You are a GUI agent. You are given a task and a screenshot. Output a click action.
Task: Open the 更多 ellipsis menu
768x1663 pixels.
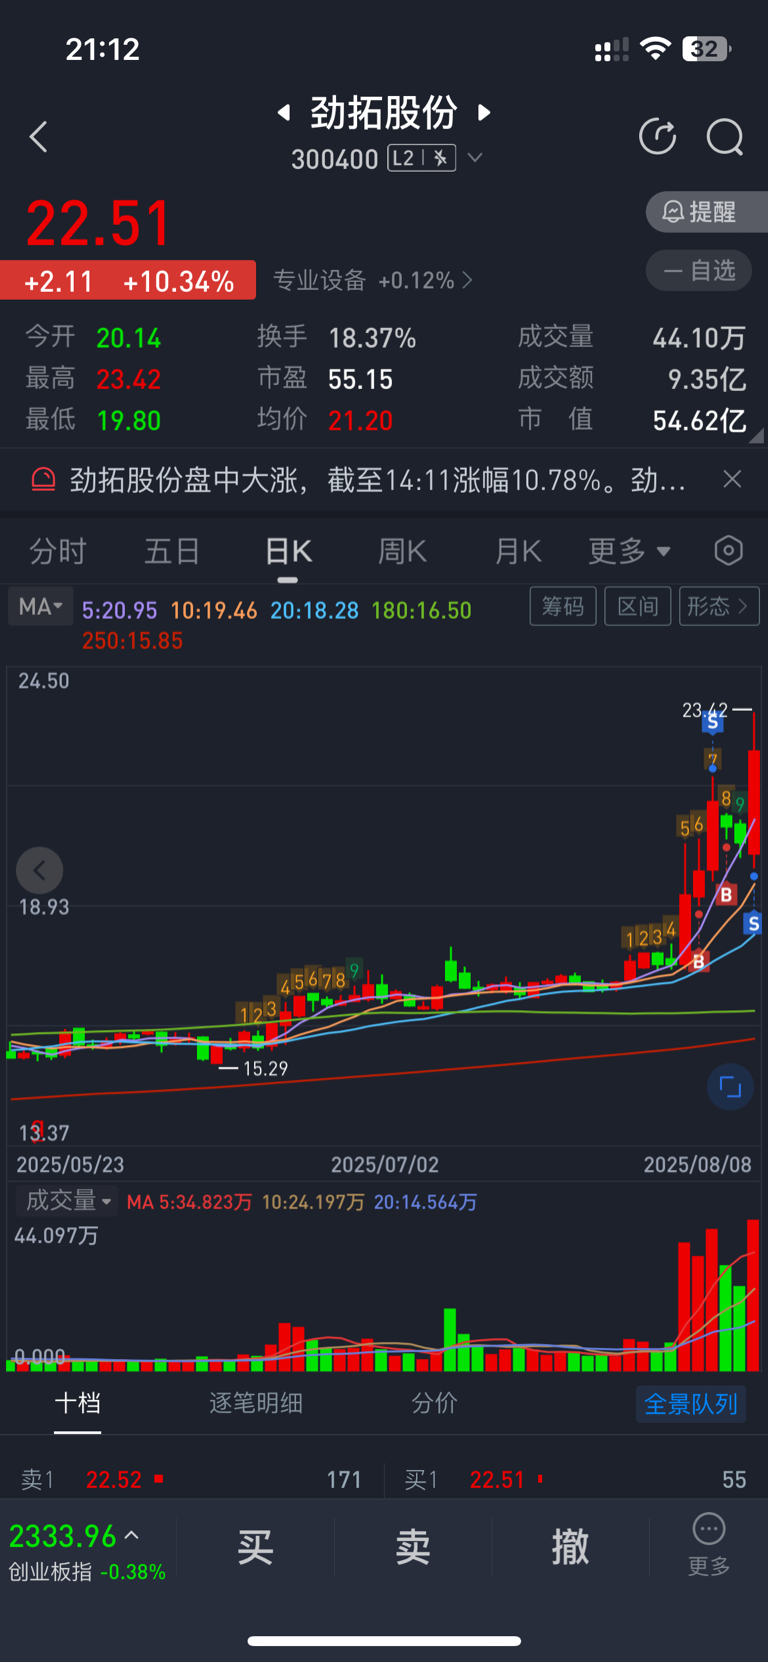709,1545
